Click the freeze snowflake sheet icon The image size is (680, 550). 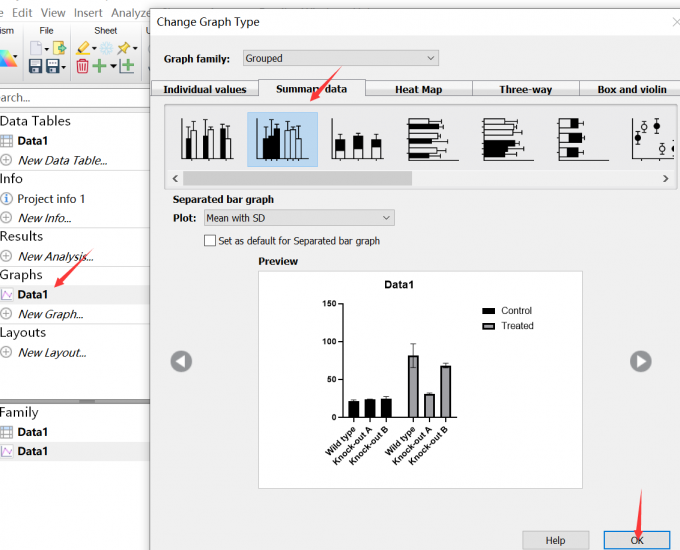tap(105, 48)
